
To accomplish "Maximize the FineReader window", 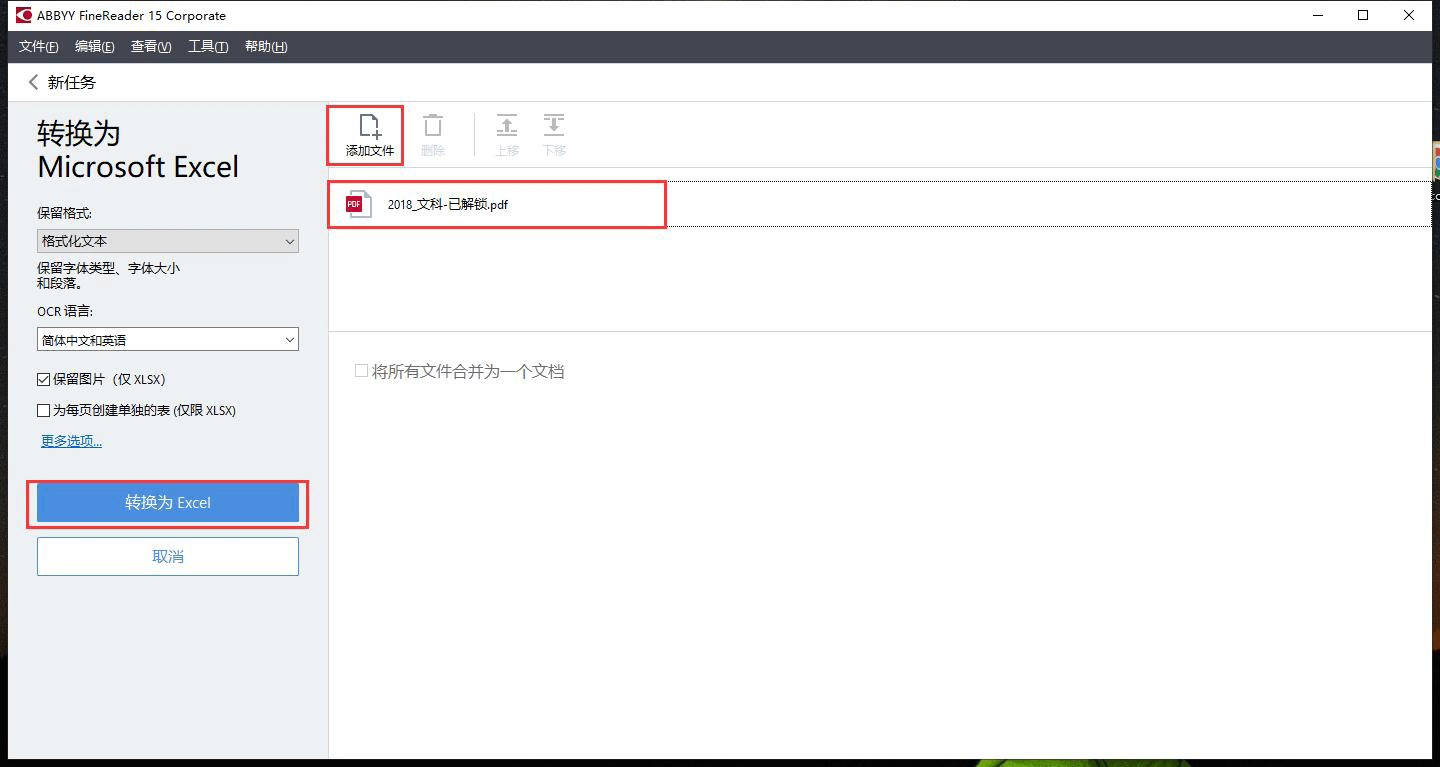I will coord(1363,15).
